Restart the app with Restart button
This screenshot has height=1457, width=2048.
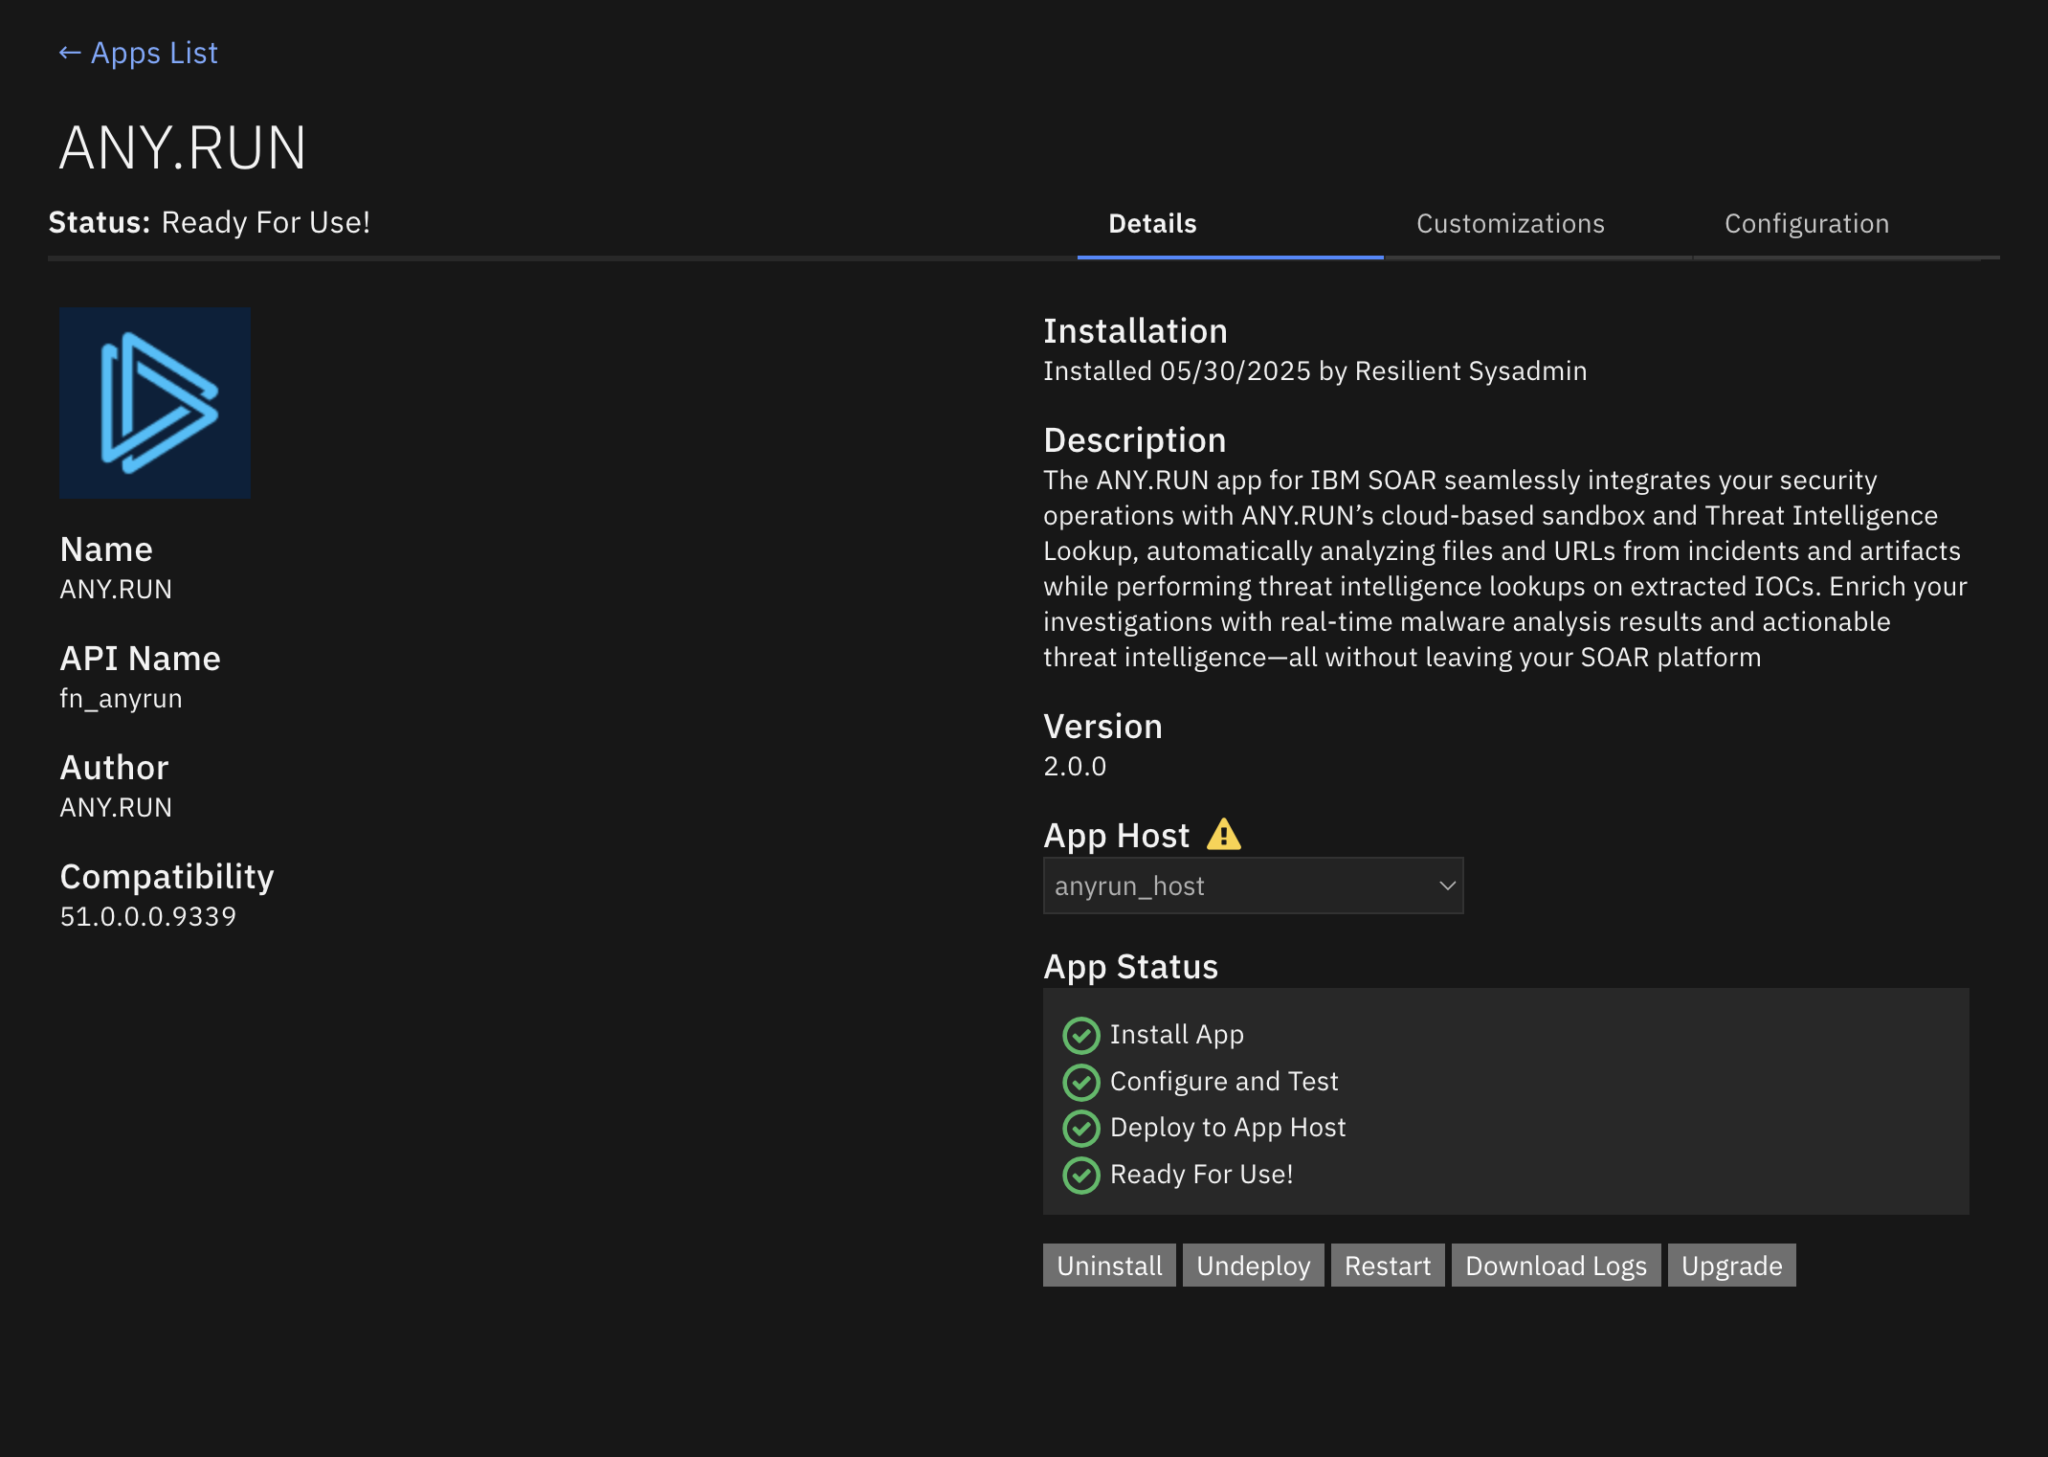point(1387,1266)
